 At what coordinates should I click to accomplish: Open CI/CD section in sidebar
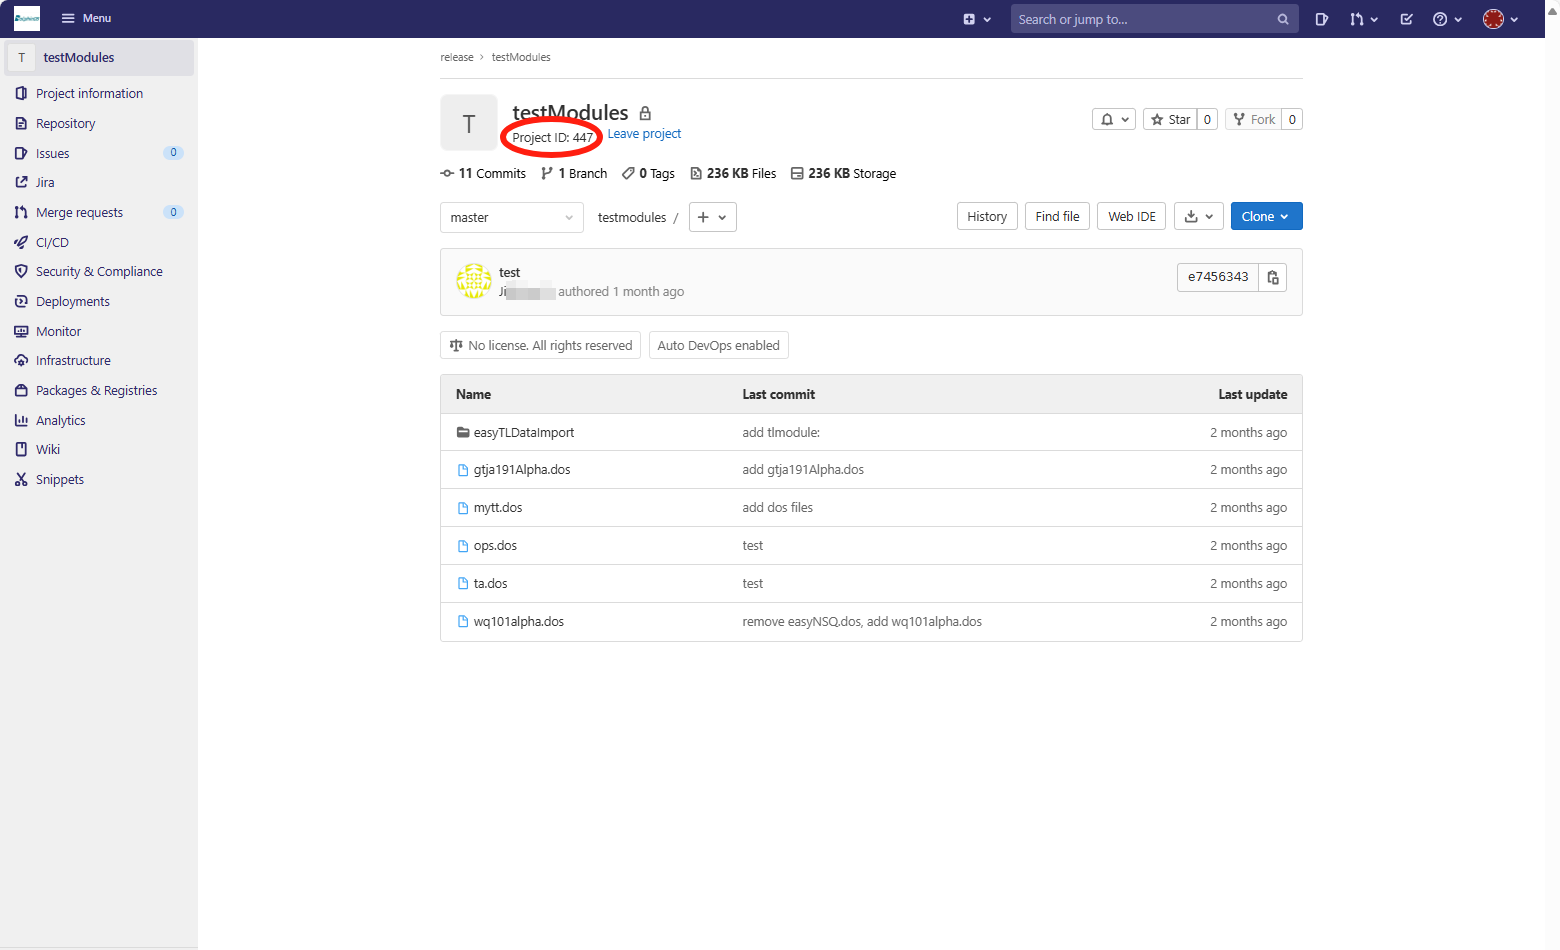[52, 243]
